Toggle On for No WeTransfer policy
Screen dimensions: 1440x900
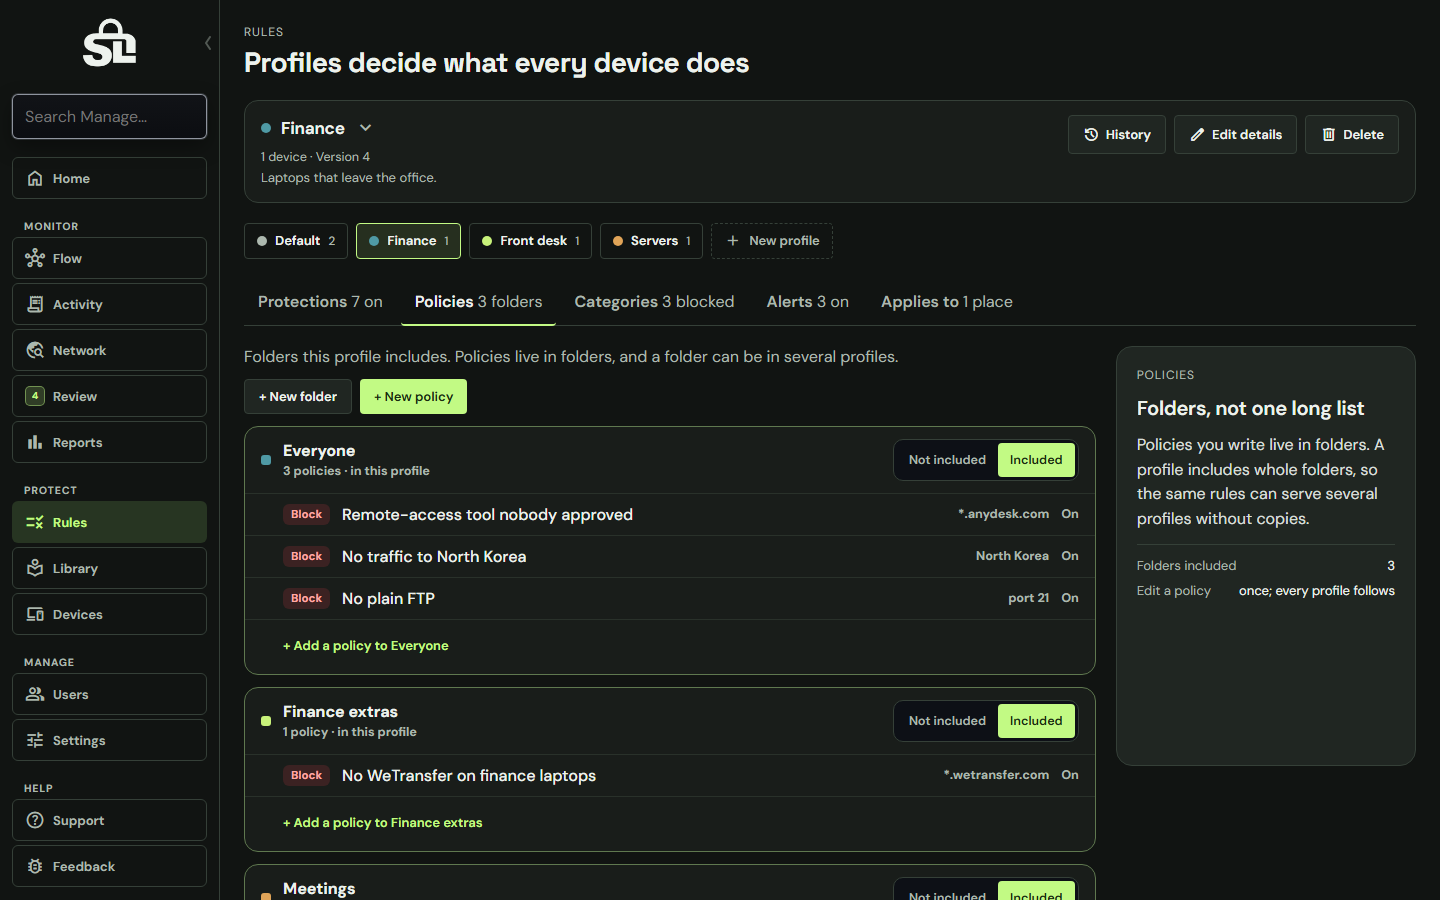point(1070,775)
